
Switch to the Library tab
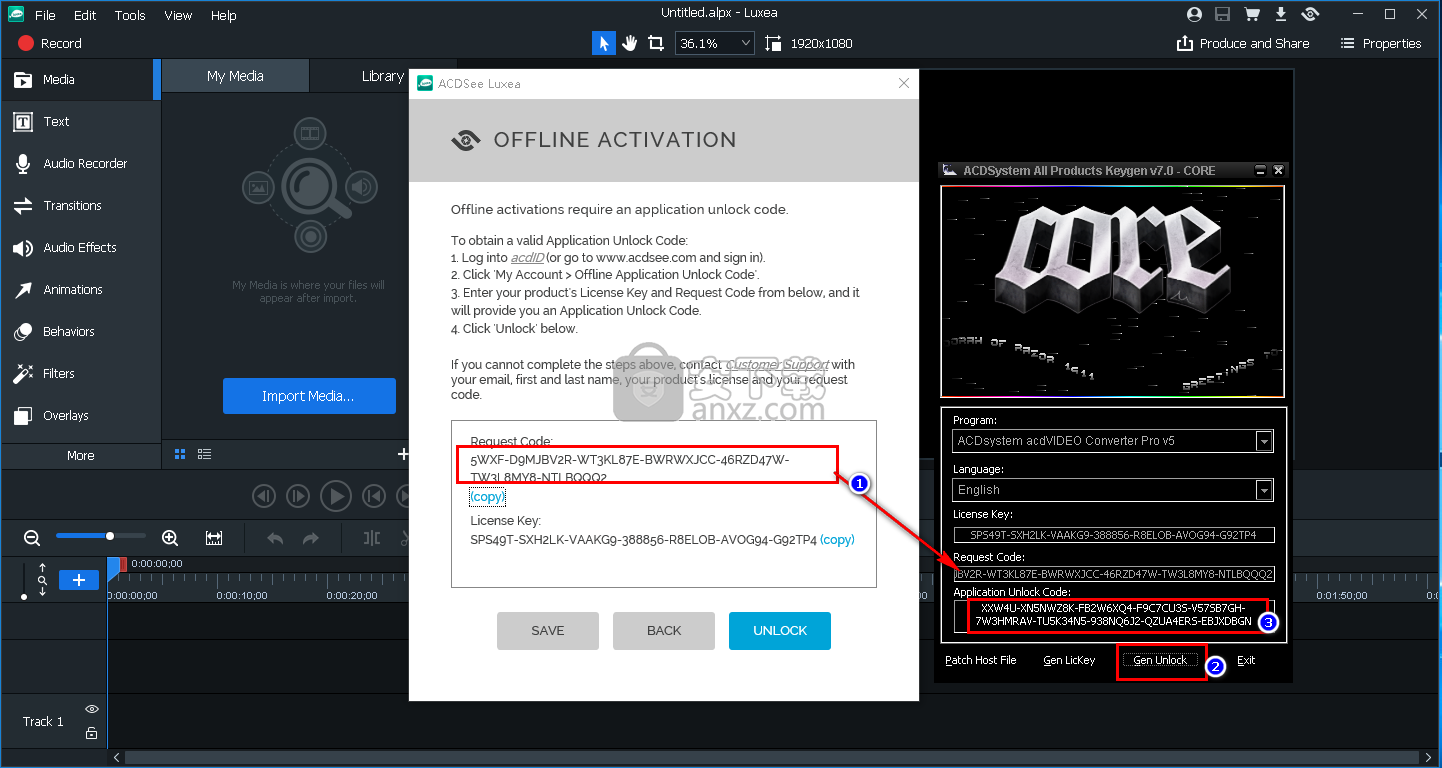tap(382, 76)
